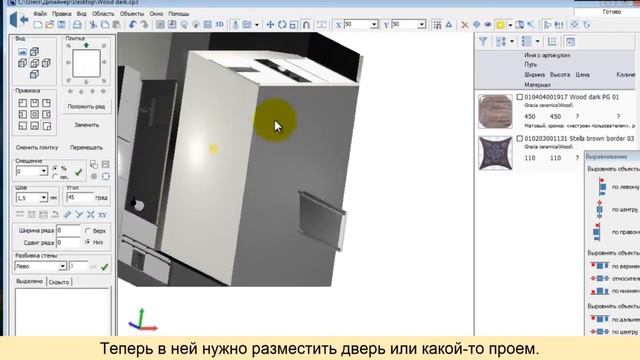Select the bottom-right anchor in Привязка
Viewport: 640px width, 360px height.
pyautogui.click(x=47, y=126)
